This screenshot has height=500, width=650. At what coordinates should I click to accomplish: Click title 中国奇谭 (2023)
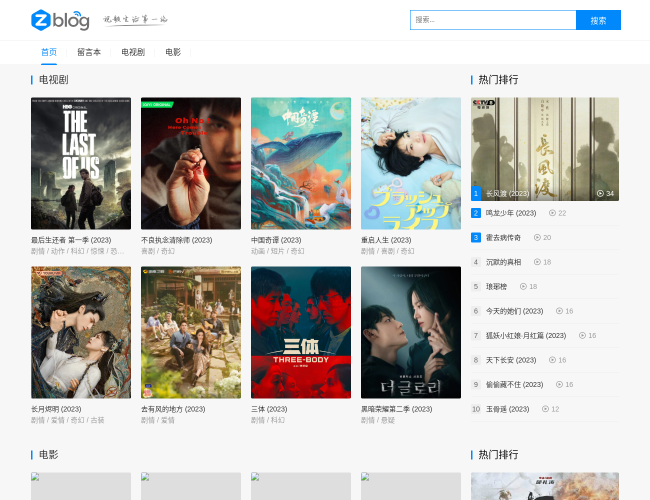pos(276,240)
